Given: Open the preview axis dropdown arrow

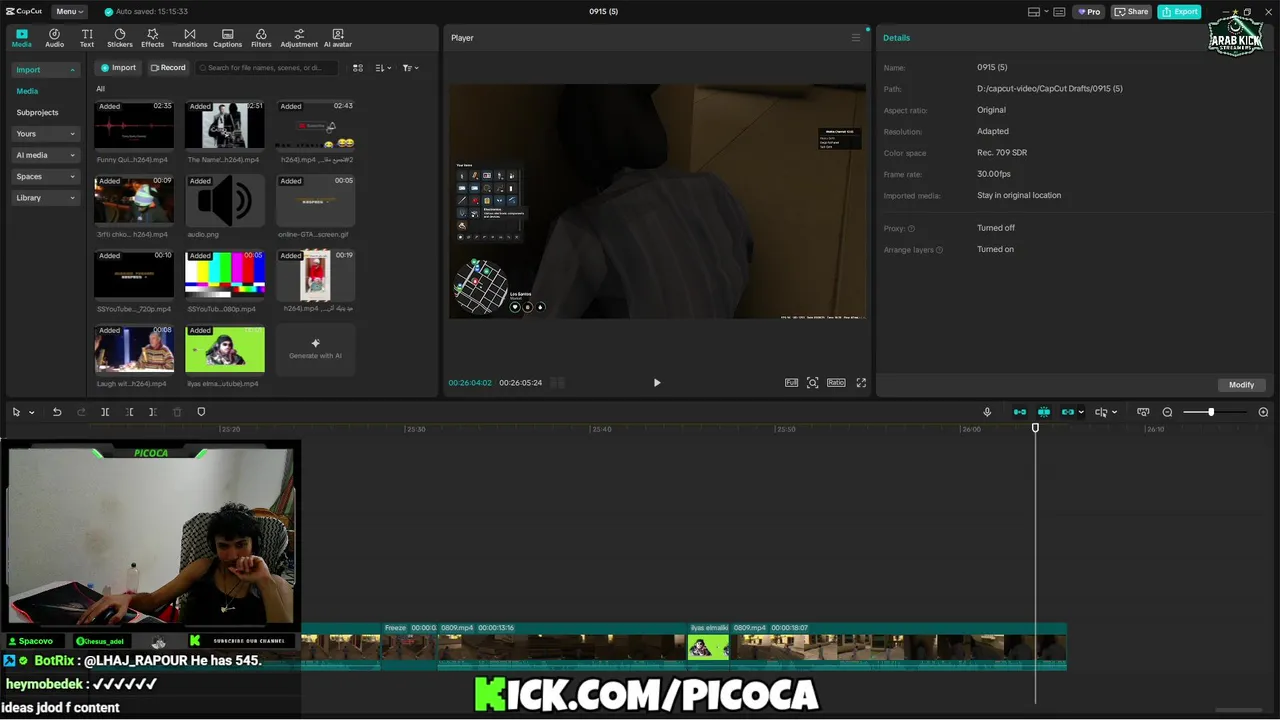Looking at the screenshot, I should pyautogui.click(x=1114, y=412).
